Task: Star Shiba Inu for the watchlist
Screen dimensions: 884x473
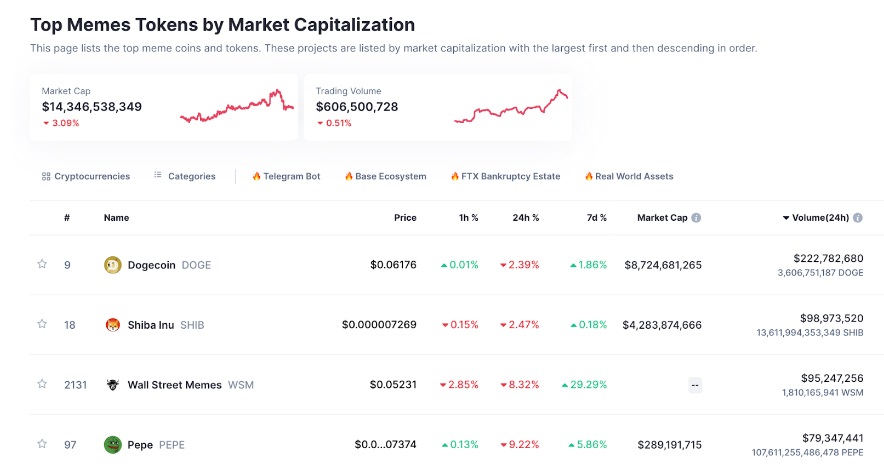Action: [42, 325]
